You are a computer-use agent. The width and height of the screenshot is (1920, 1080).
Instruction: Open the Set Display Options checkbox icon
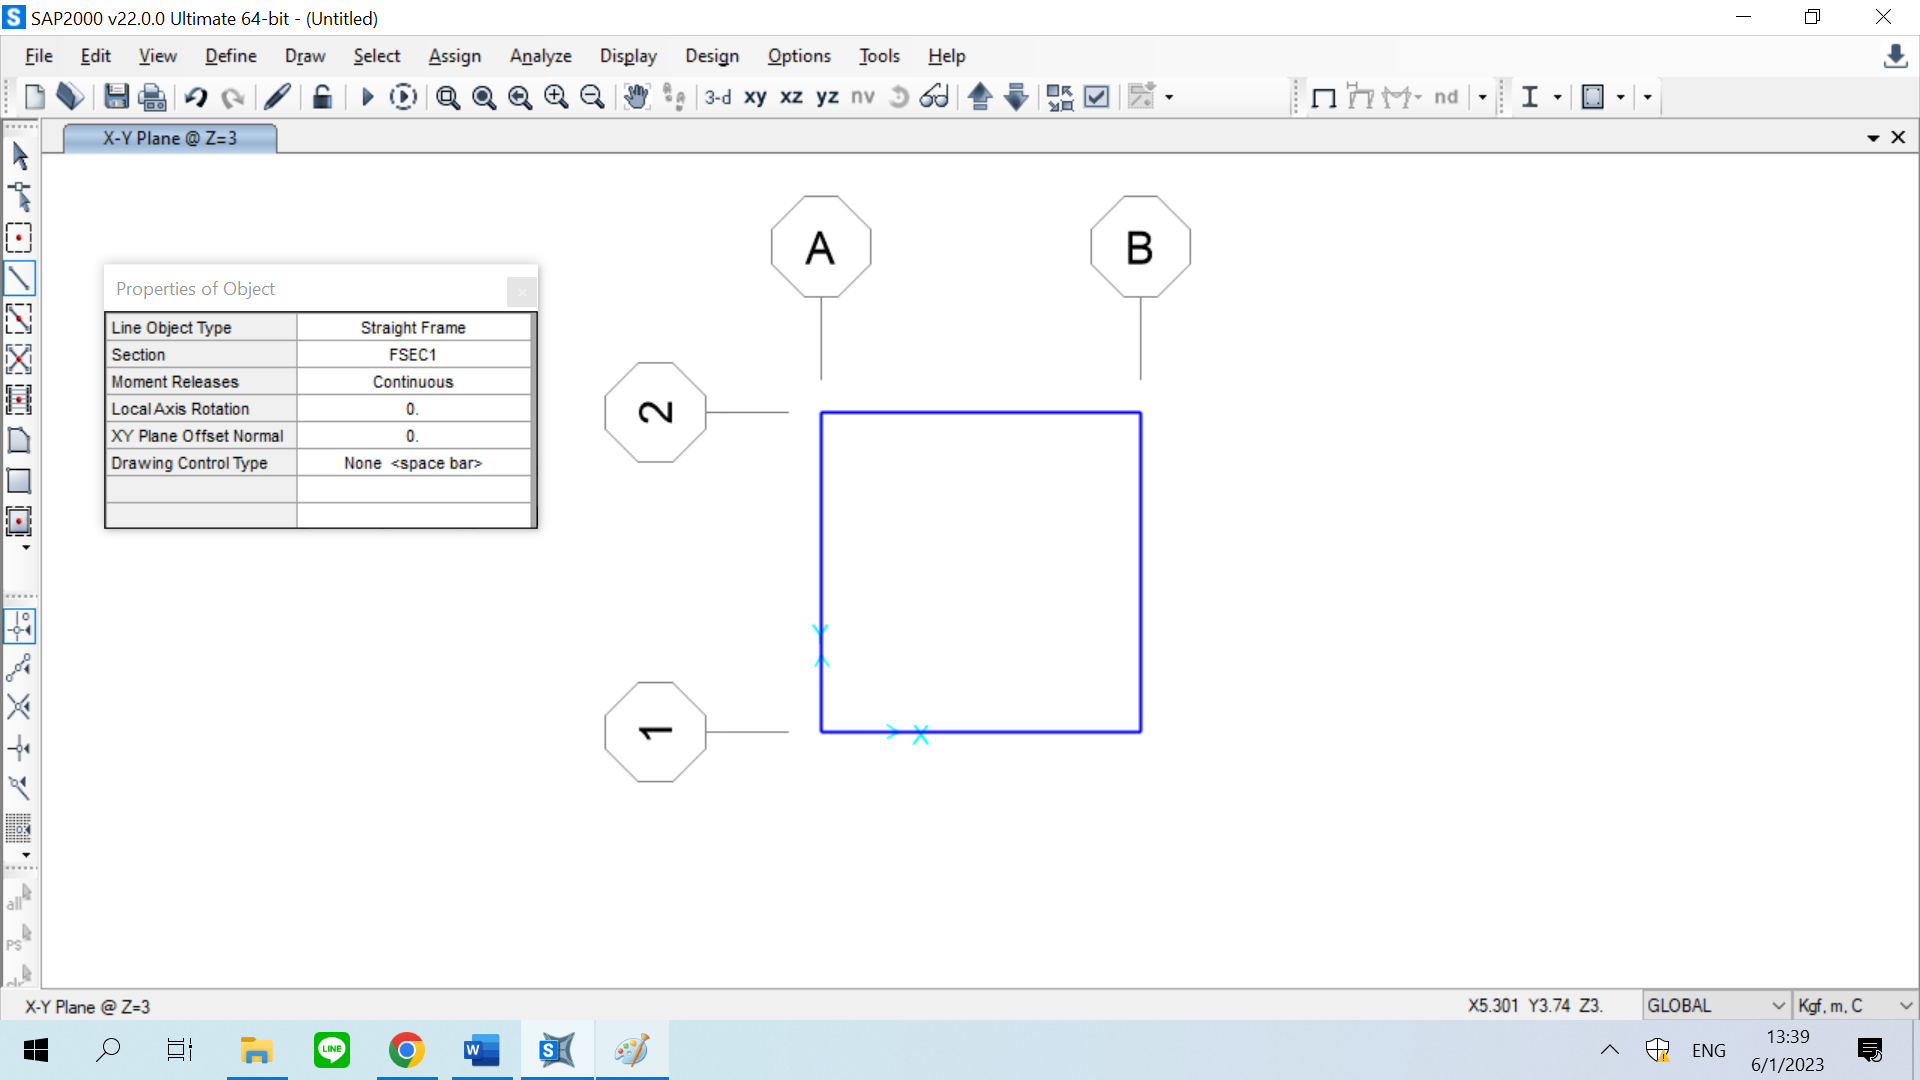[x=1097, y=97]
